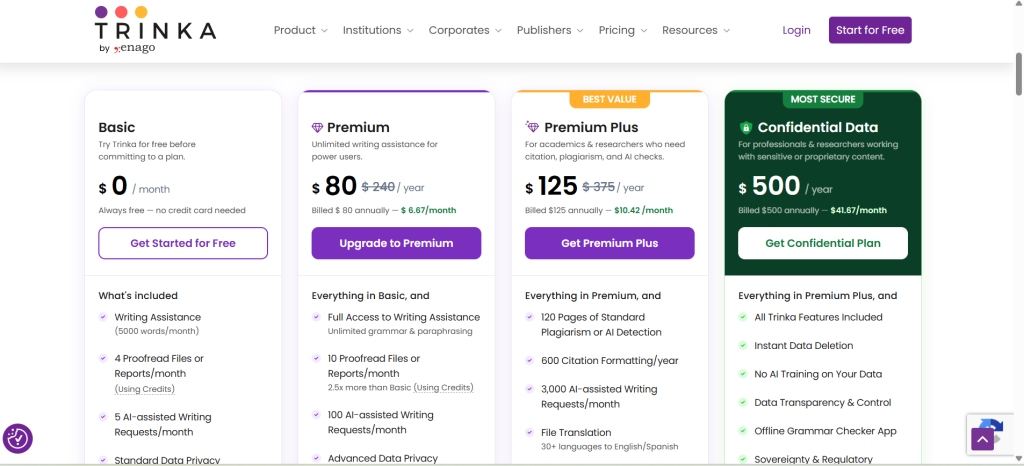Click the MOST SECURE badge
Screen dimensions: 1024x466
click(823, 99)
